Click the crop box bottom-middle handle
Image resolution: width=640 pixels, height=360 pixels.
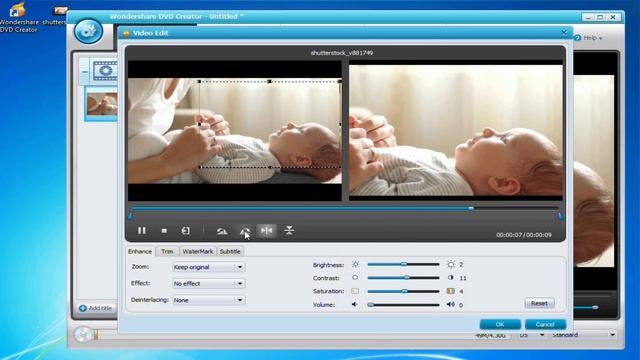(x=269, y=167)
